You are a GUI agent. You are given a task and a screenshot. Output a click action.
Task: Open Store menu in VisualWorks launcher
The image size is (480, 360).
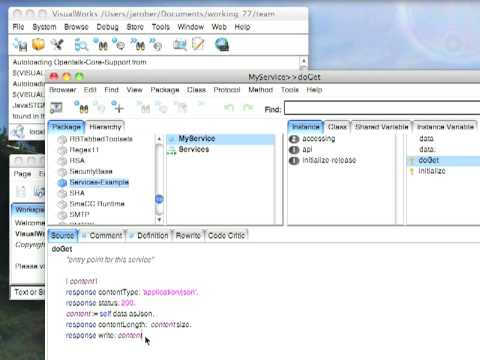pos(135,27)
